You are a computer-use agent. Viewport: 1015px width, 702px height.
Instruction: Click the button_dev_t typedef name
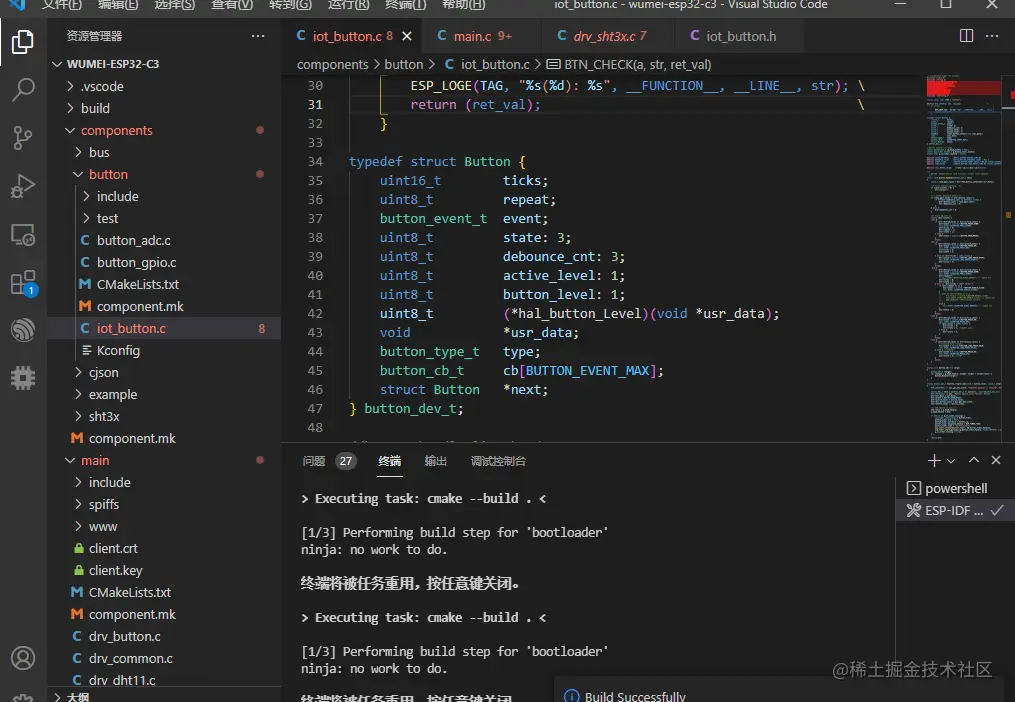click(412, 409)
